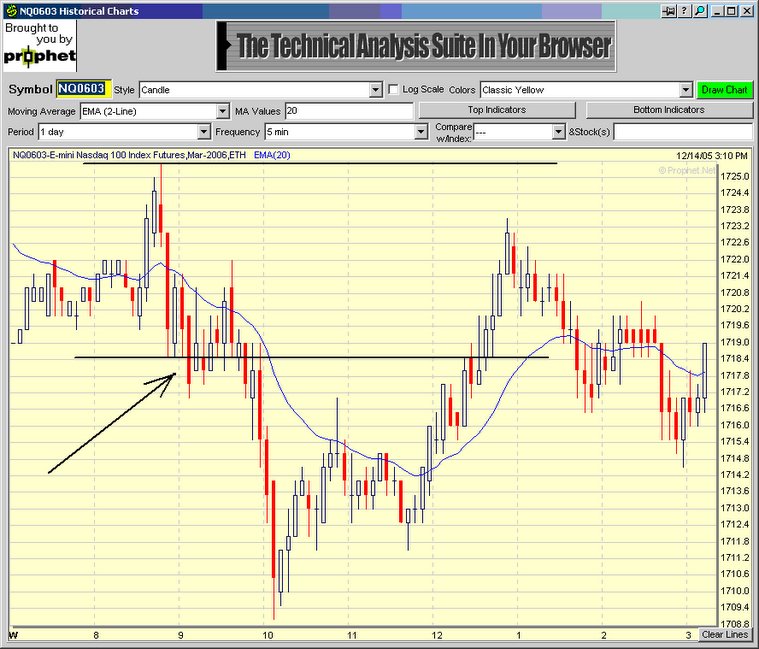Click the cyan magnifier icon
759x649 pixels.
tap(700, 11)
